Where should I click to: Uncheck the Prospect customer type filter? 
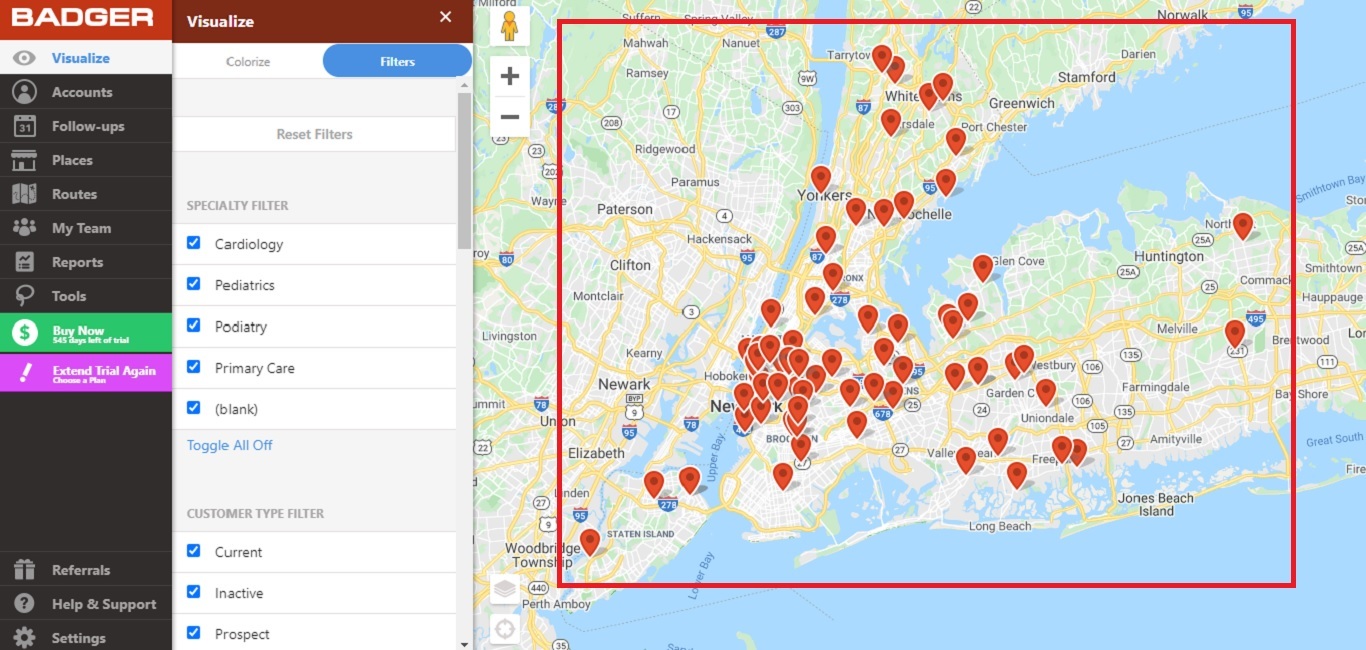[193, 633]
